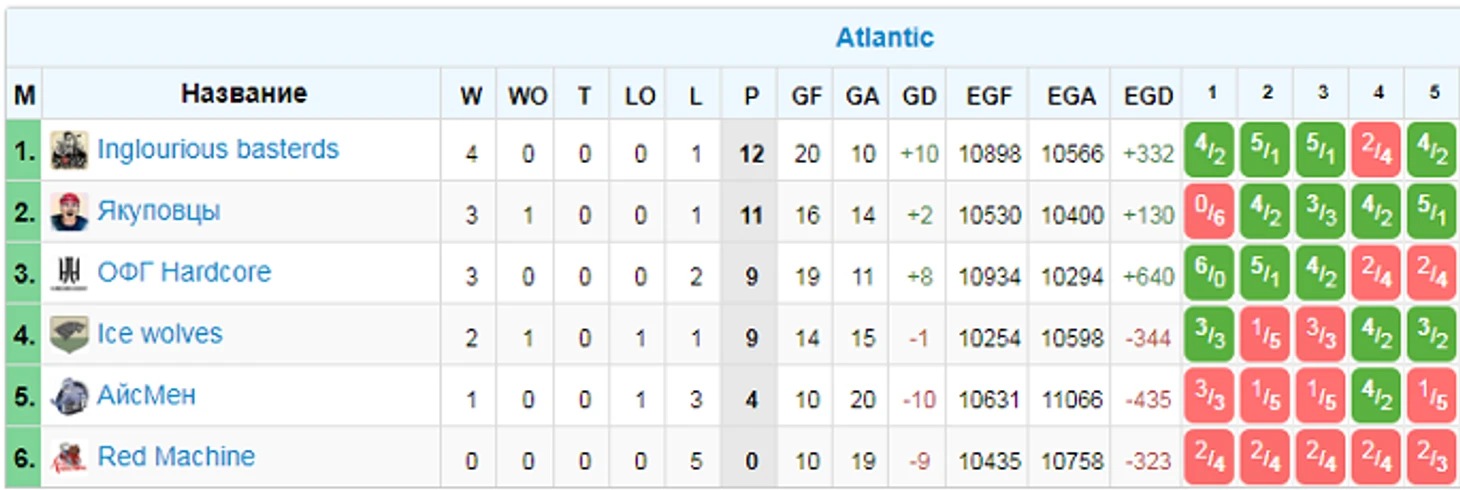Click the Inglourious basterds team logo icon
The width and height of the screenshot is (1460, 490).
[69, 151]
